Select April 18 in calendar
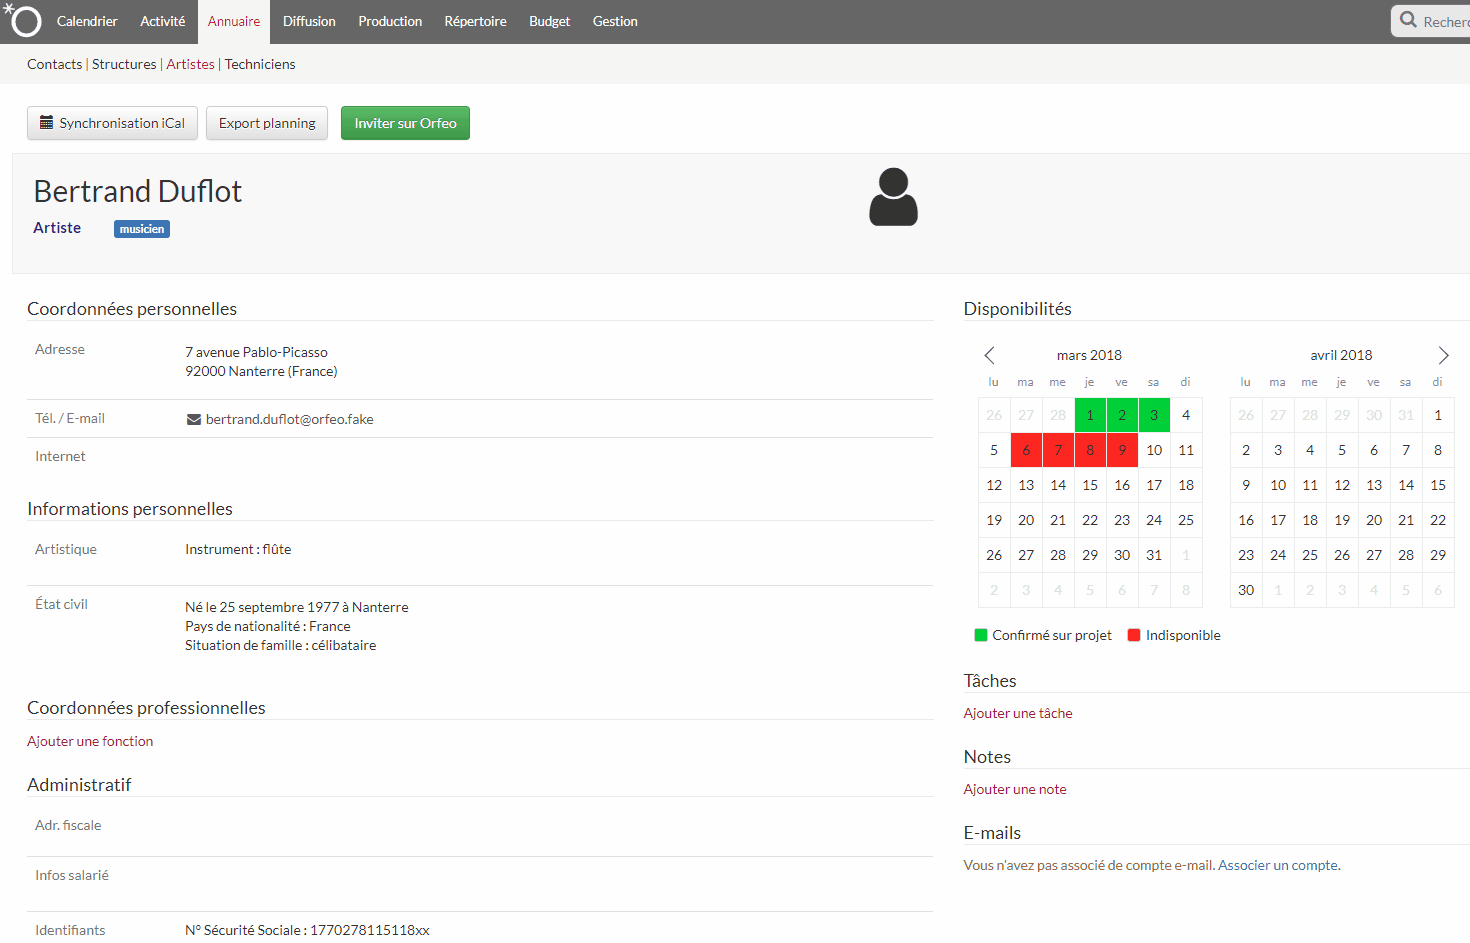The width and height of the screenshot is (1470, 943). (1310, 520)
